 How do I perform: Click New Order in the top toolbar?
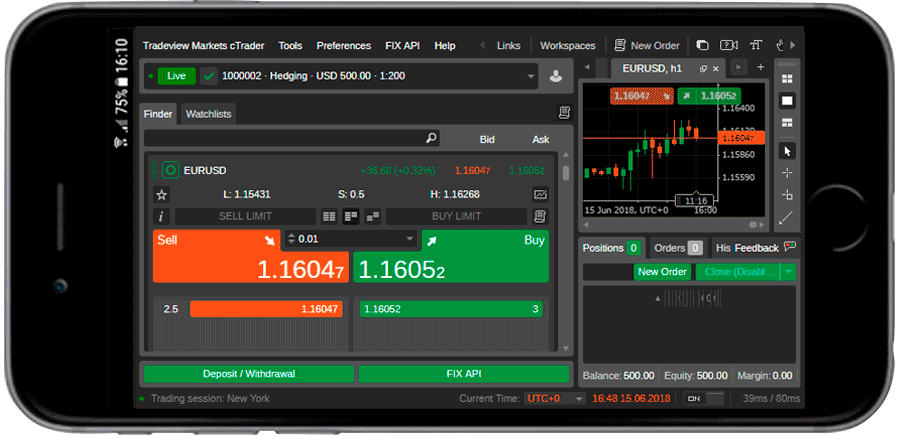click(647, 45)
